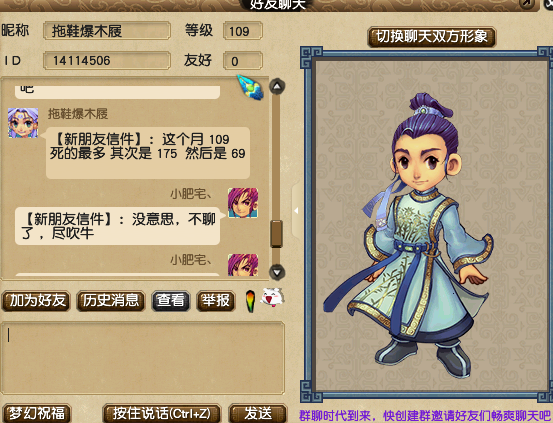Image resolution: width=553 pixels, height=423 pixels.
Task: Click the blue feather ornament icon
Action: 251,87
